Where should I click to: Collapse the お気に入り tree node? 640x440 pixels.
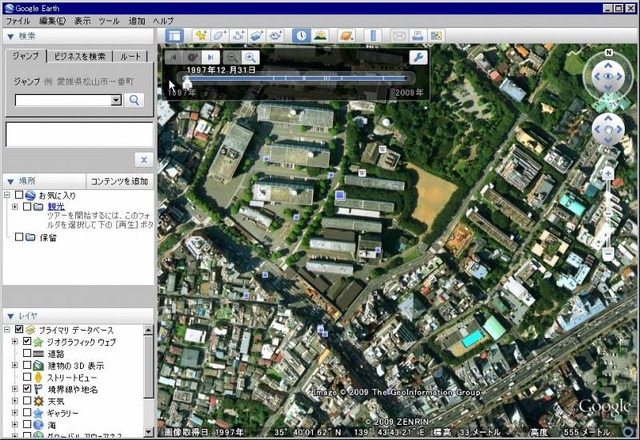(7, 195)
